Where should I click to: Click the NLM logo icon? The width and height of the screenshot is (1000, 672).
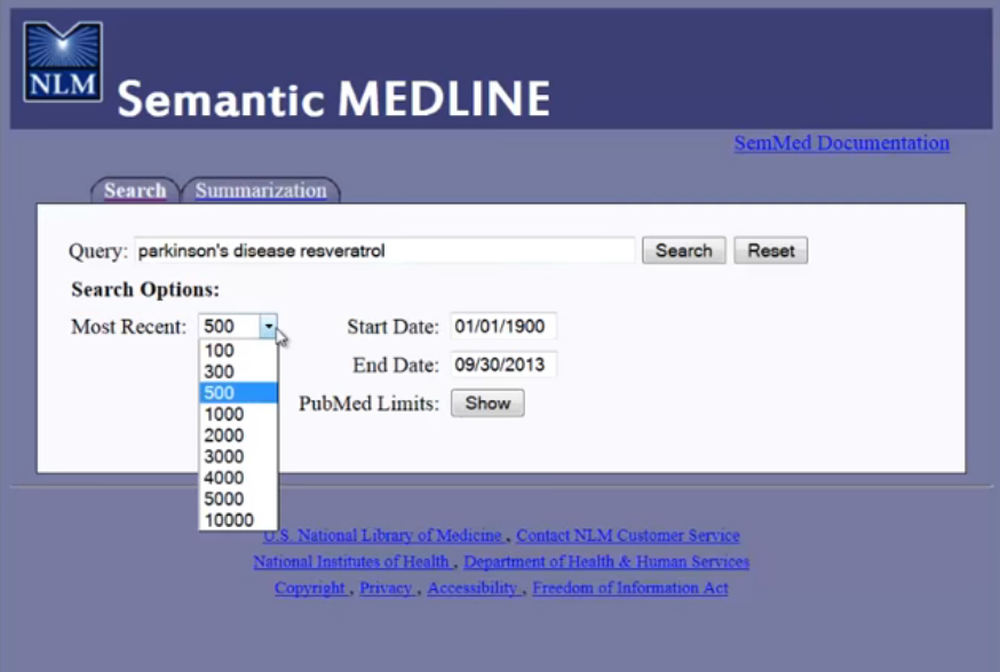pyautogui.click(x=62, y=62)
